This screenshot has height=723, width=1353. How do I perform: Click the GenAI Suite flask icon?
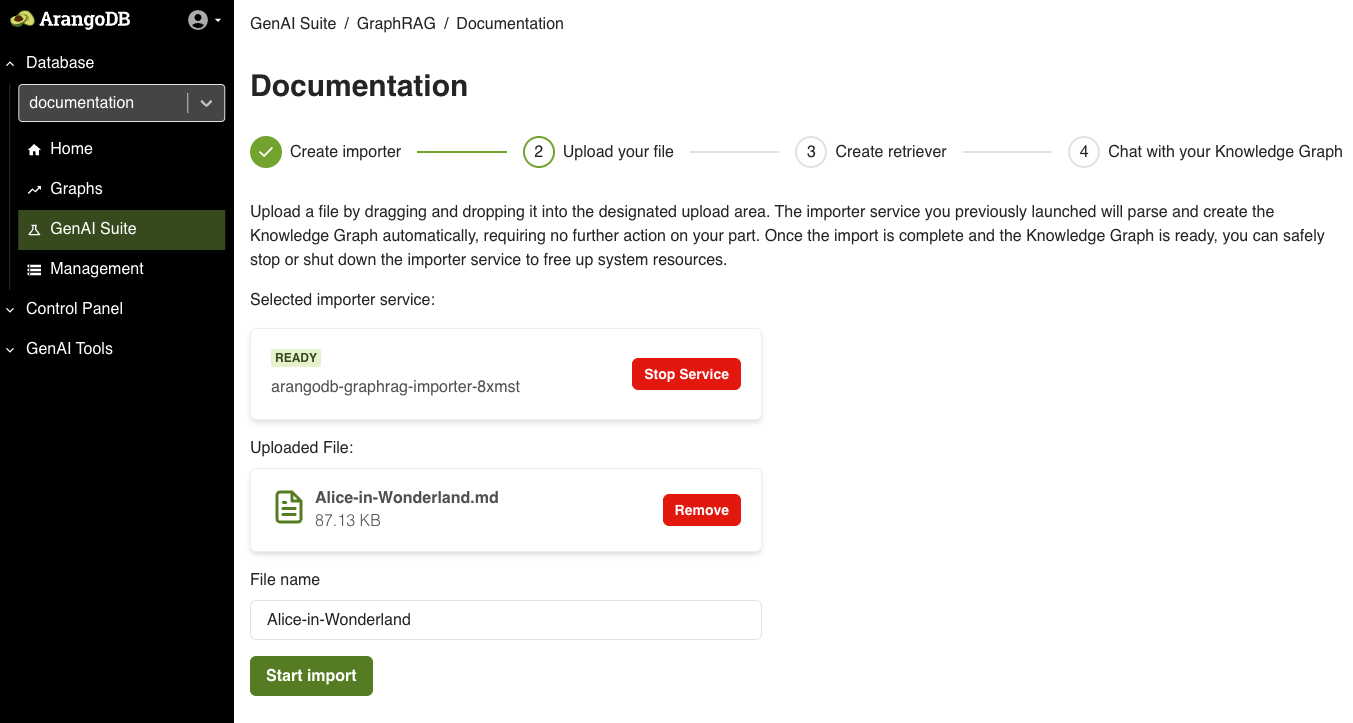click(x=34, y=229)
